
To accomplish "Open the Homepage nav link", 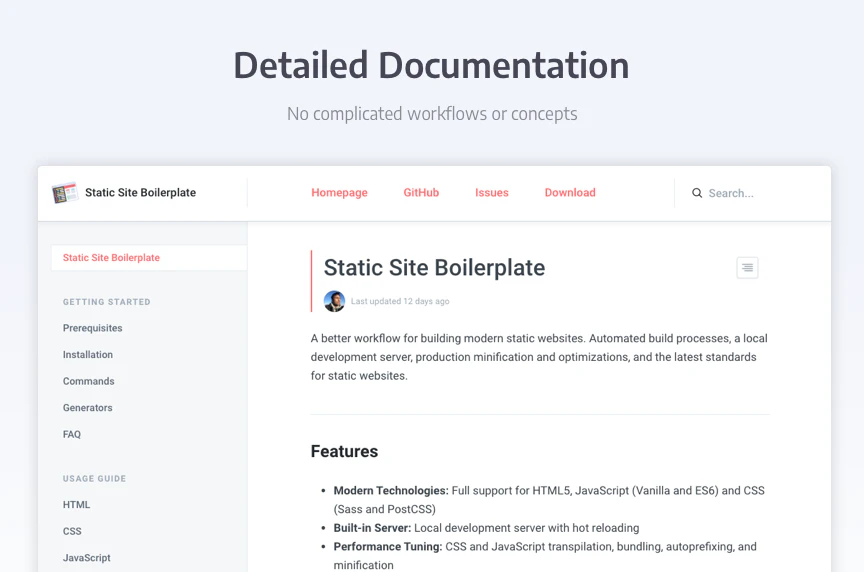I will point(339,192).
